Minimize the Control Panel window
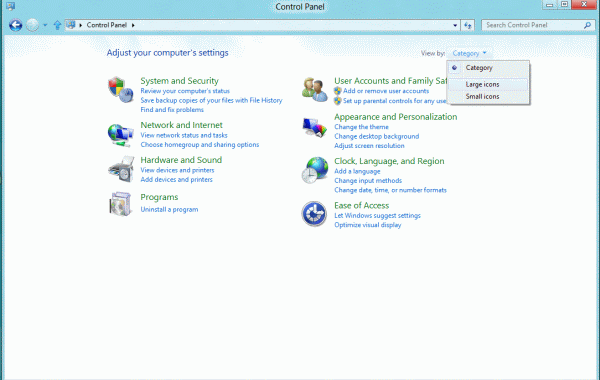This screenshot has width=600, height=380. (549, 5)
